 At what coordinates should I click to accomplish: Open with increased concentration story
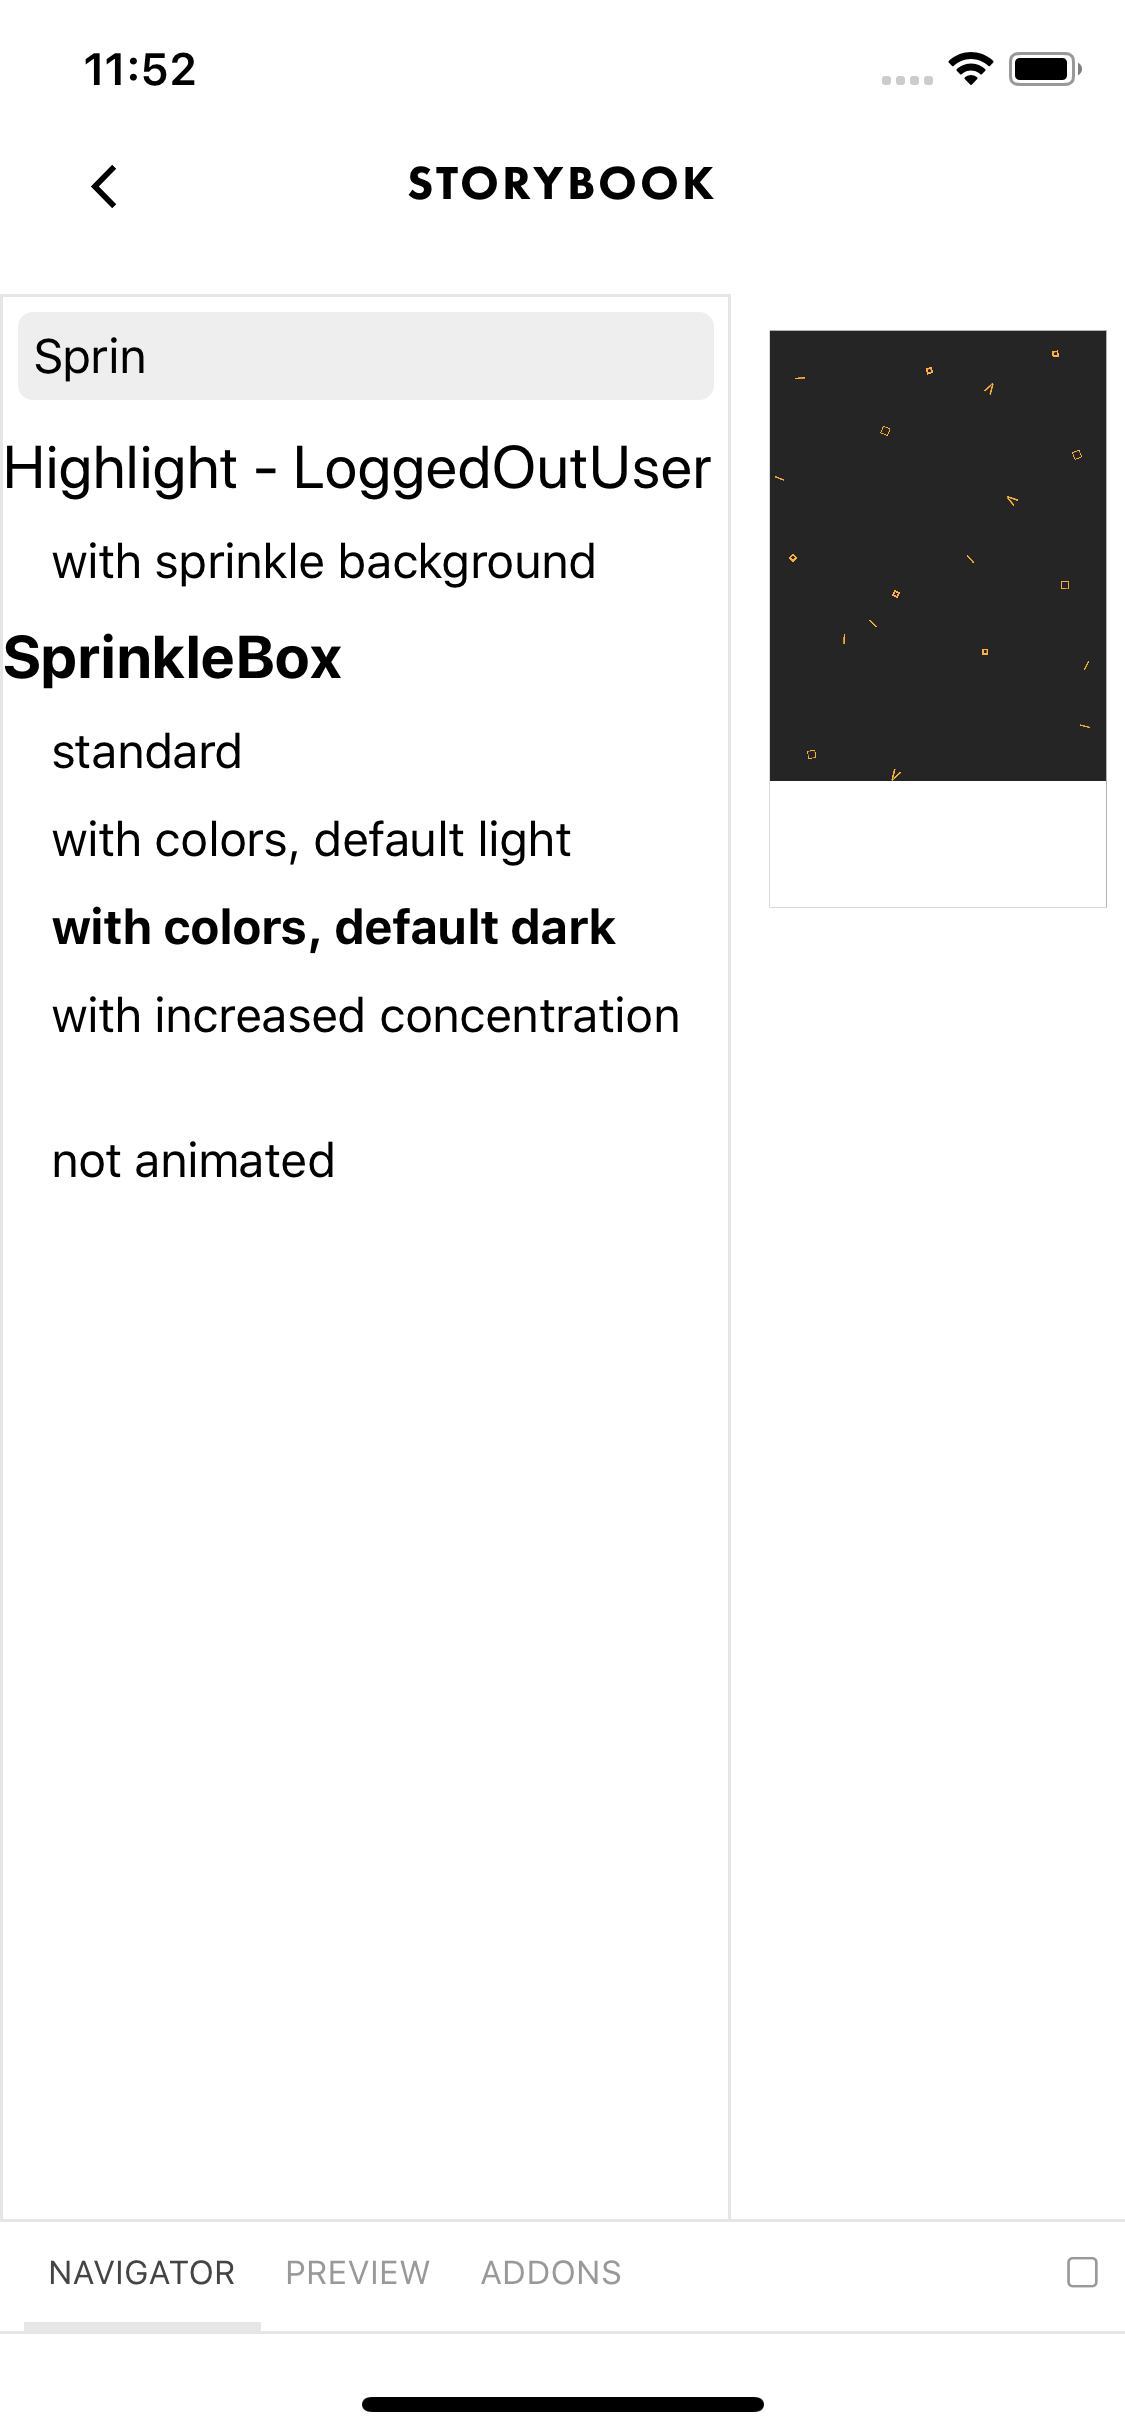tap(365, 1016)
